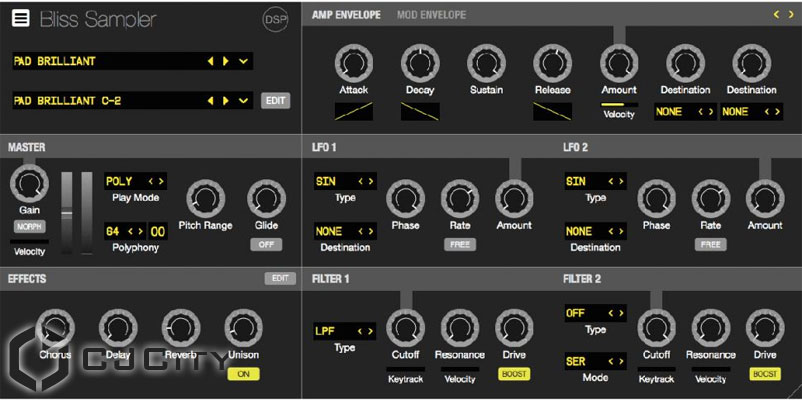Change LFO 2 SIN Type selector

click(595, 181)
